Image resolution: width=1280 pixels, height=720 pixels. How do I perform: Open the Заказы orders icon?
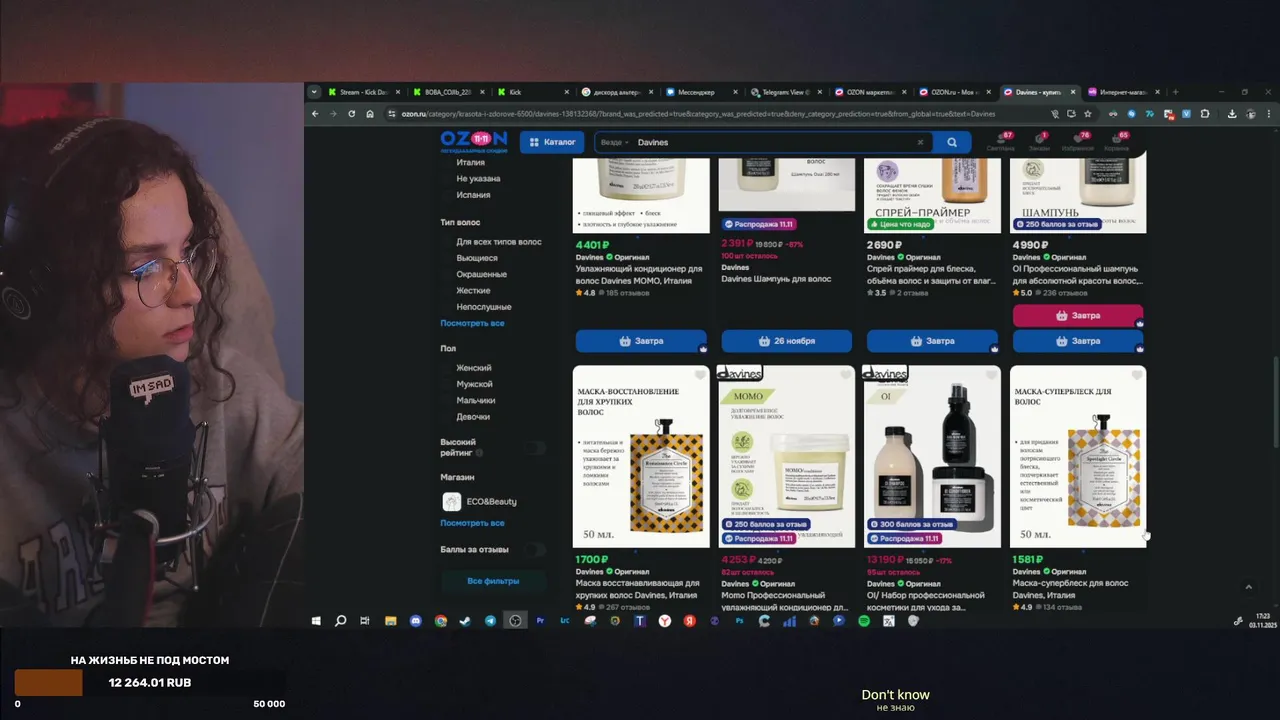click(x=1040, y=141)
